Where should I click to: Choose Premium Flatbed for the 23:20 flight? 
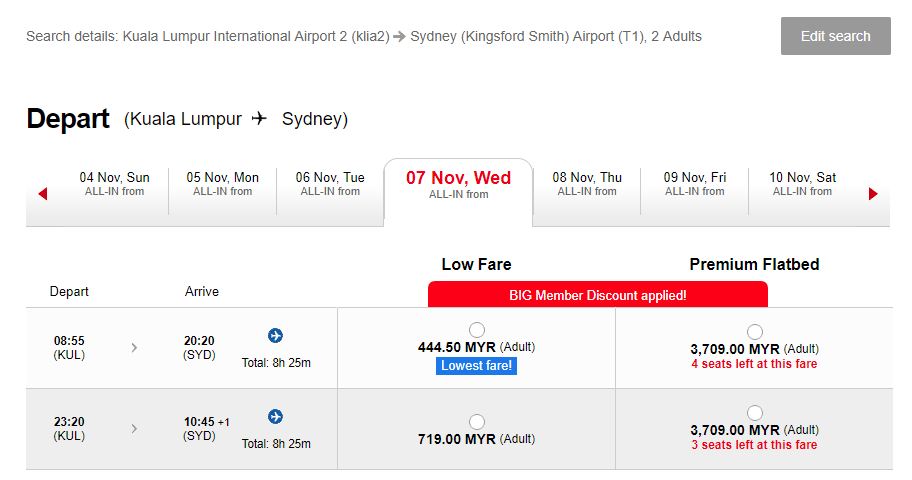[x=755, y=413]
